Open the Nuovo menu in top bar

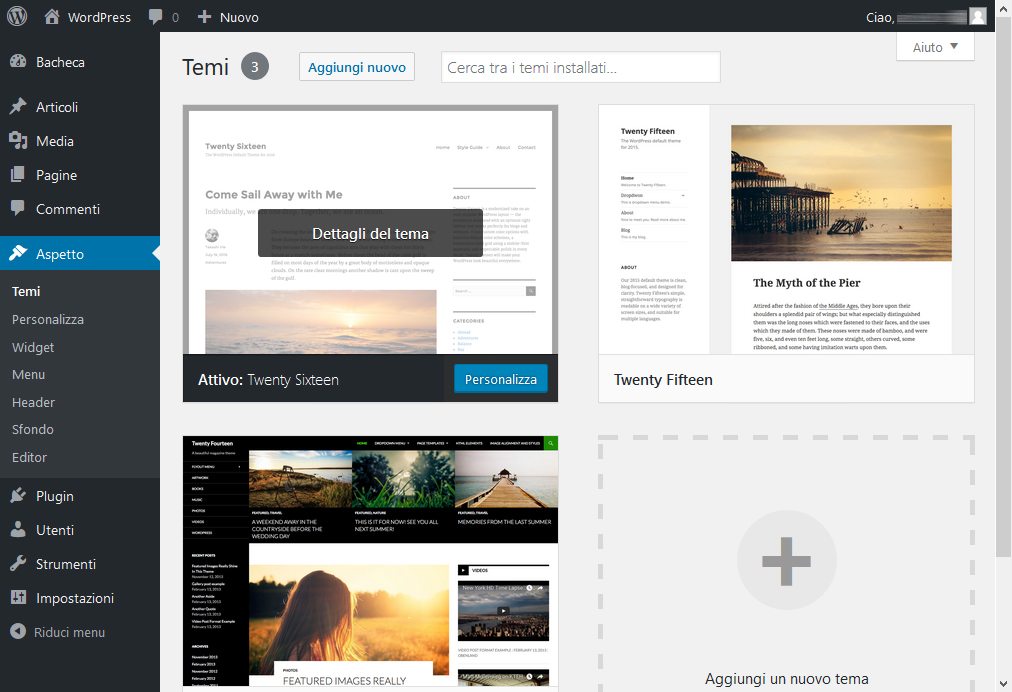(x=228, y=17)
